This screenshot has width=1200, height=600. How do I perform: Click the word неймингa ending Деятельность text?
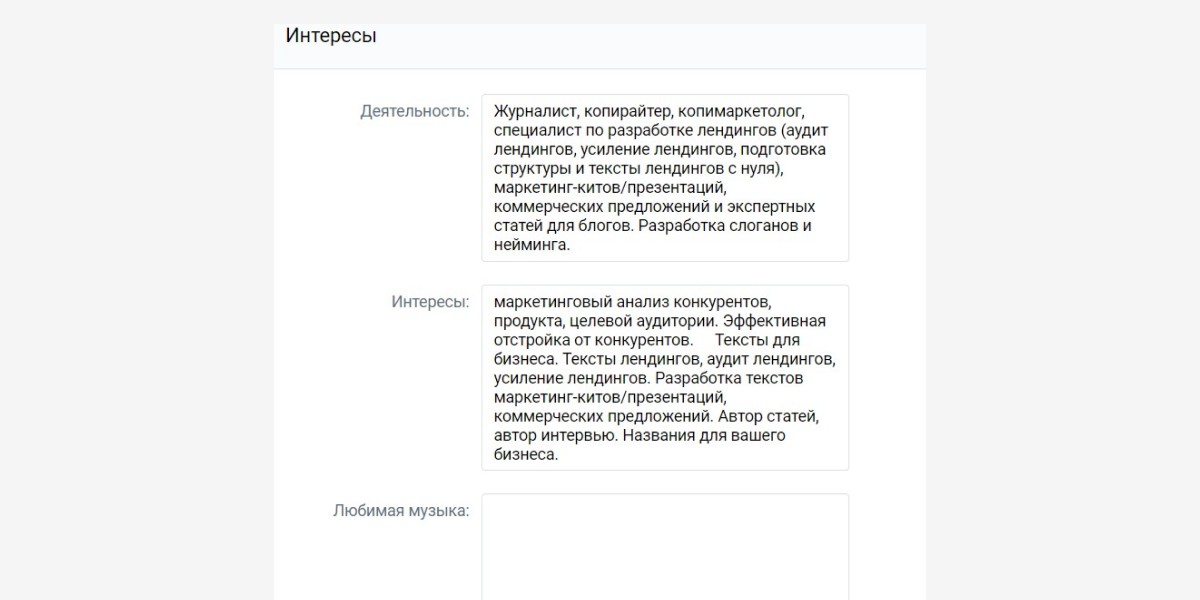point(531,244)
